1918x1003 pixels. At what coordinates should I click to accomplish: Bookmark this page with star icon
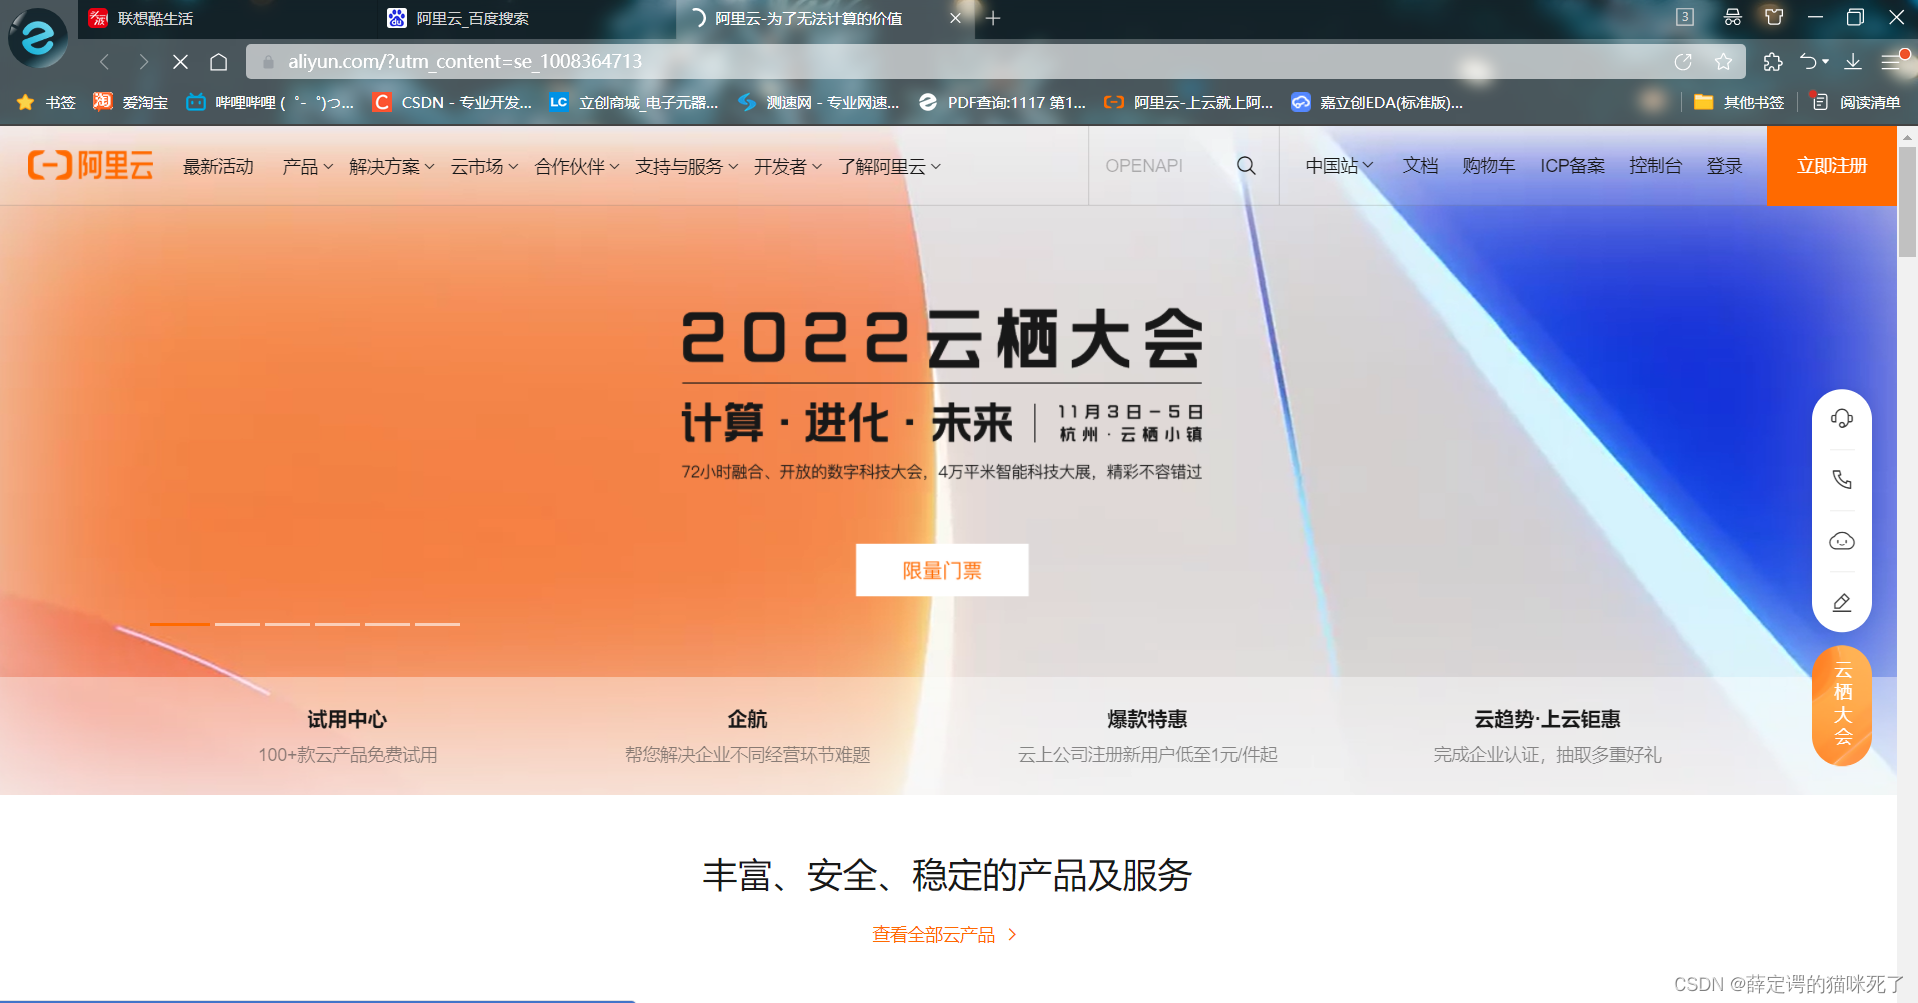(1723, 62)
